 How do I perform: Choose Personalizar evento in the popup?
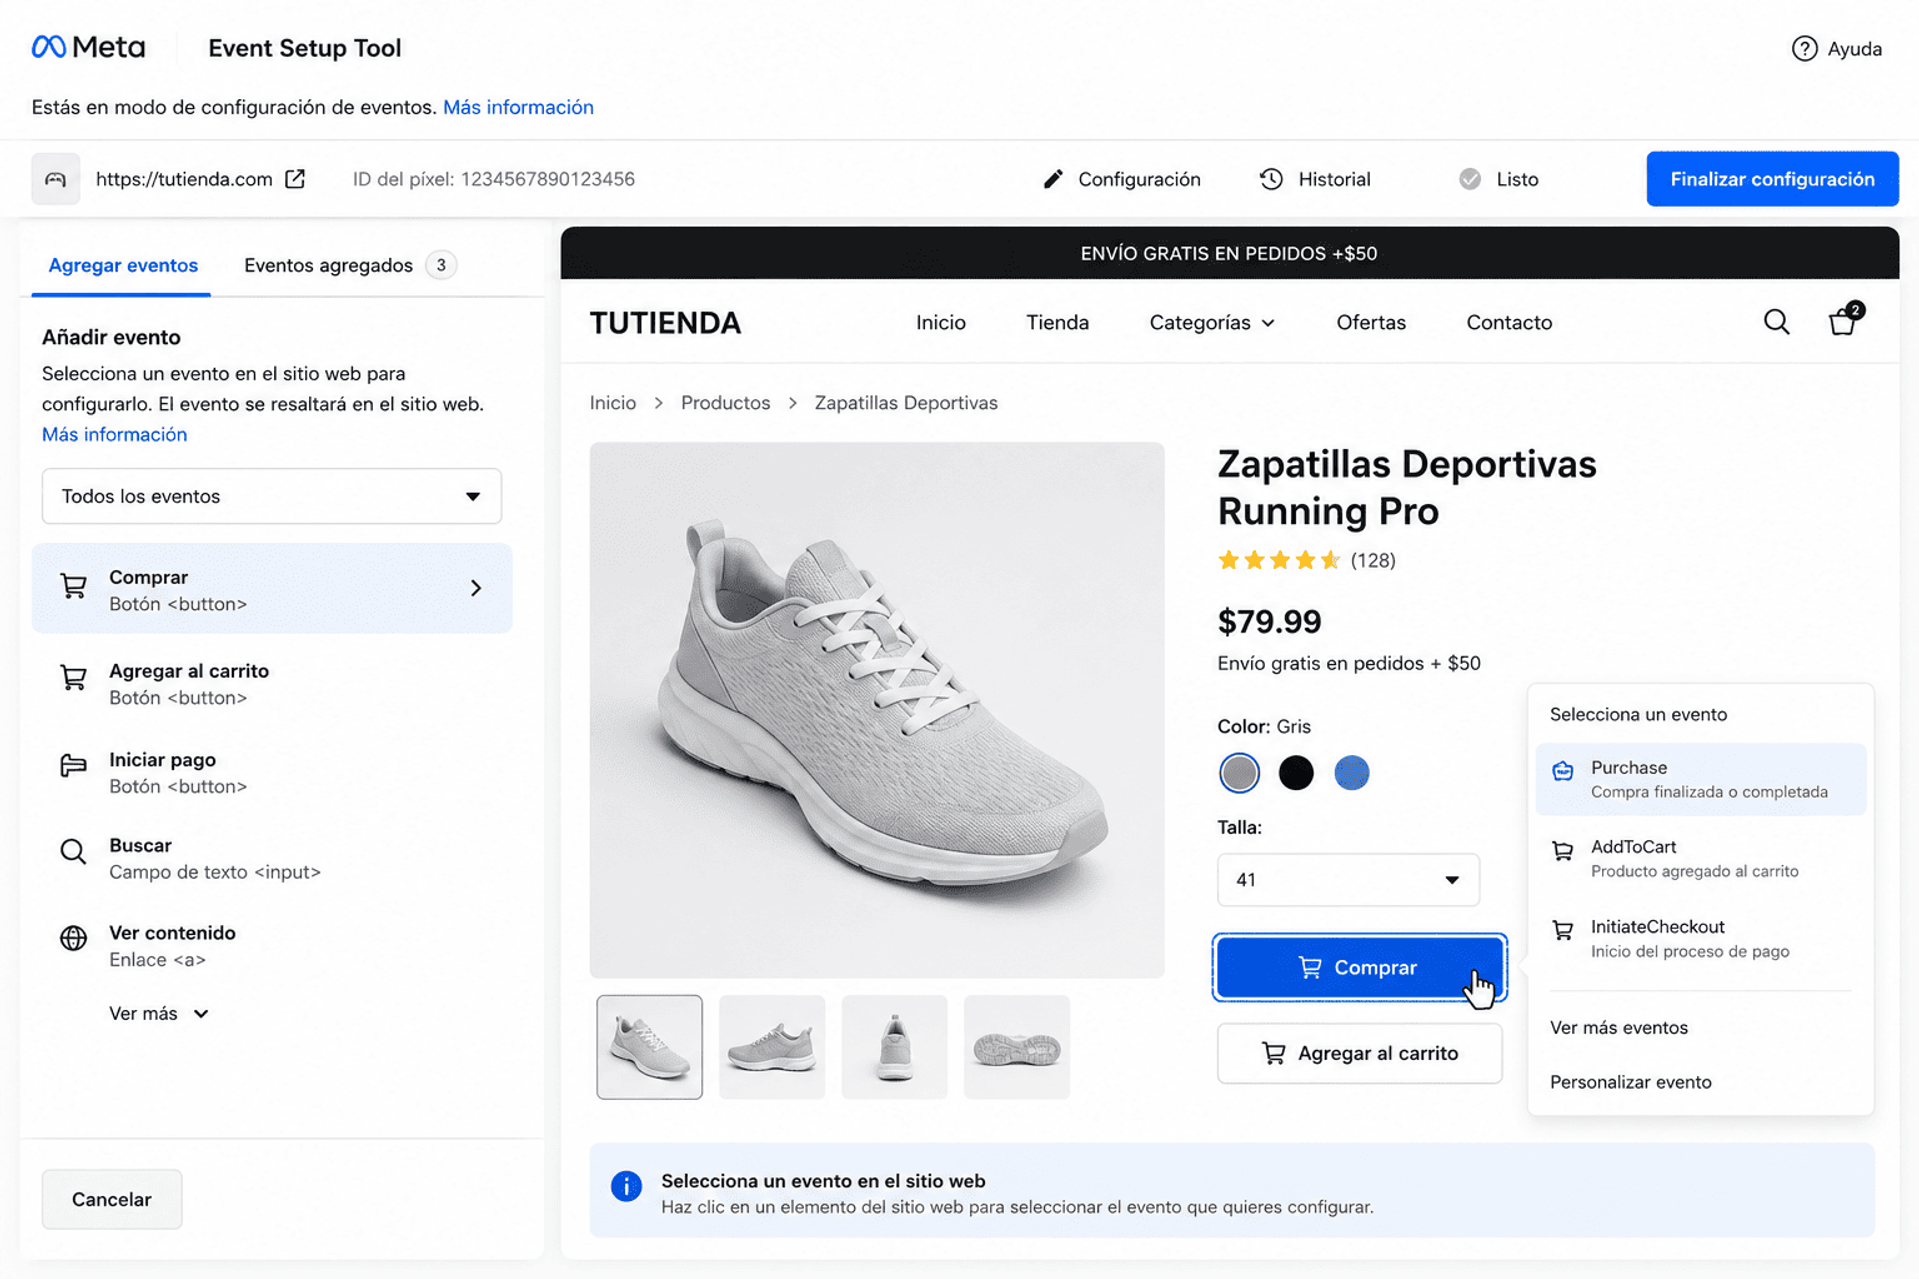(1630, 1082)
